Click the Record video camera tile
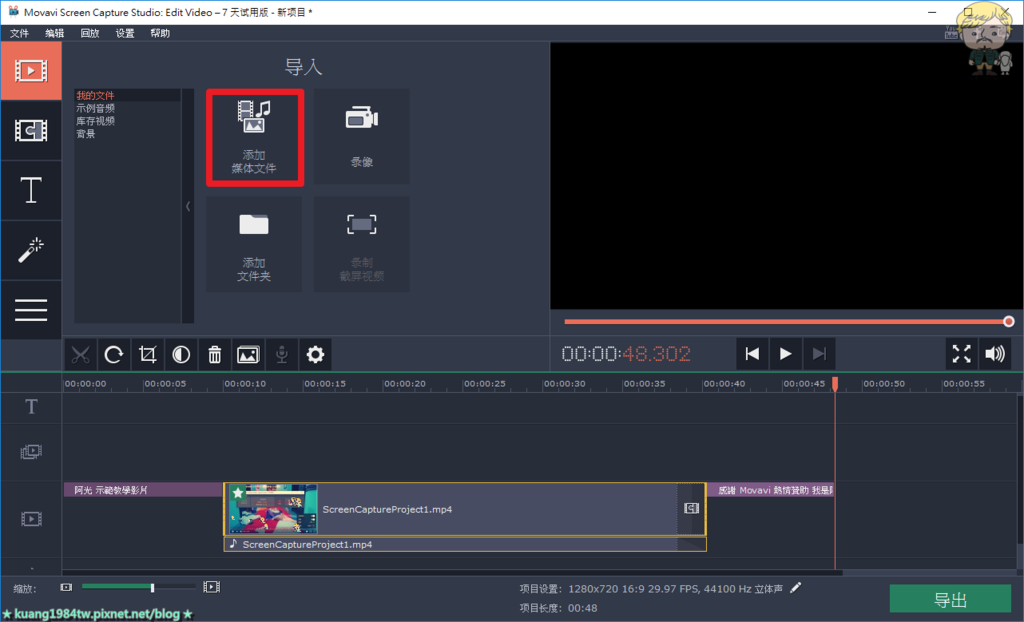1024x622 pixels. pos(362,137)
